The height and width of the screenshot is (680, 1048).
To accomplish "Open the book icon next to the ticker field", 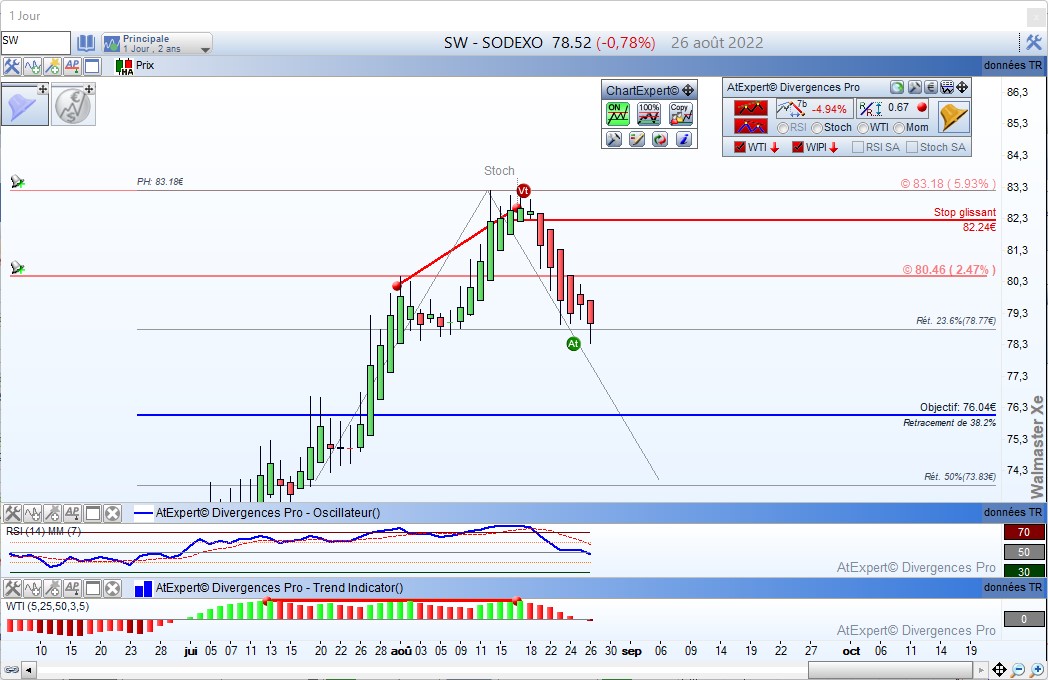I will coord(86,43).
